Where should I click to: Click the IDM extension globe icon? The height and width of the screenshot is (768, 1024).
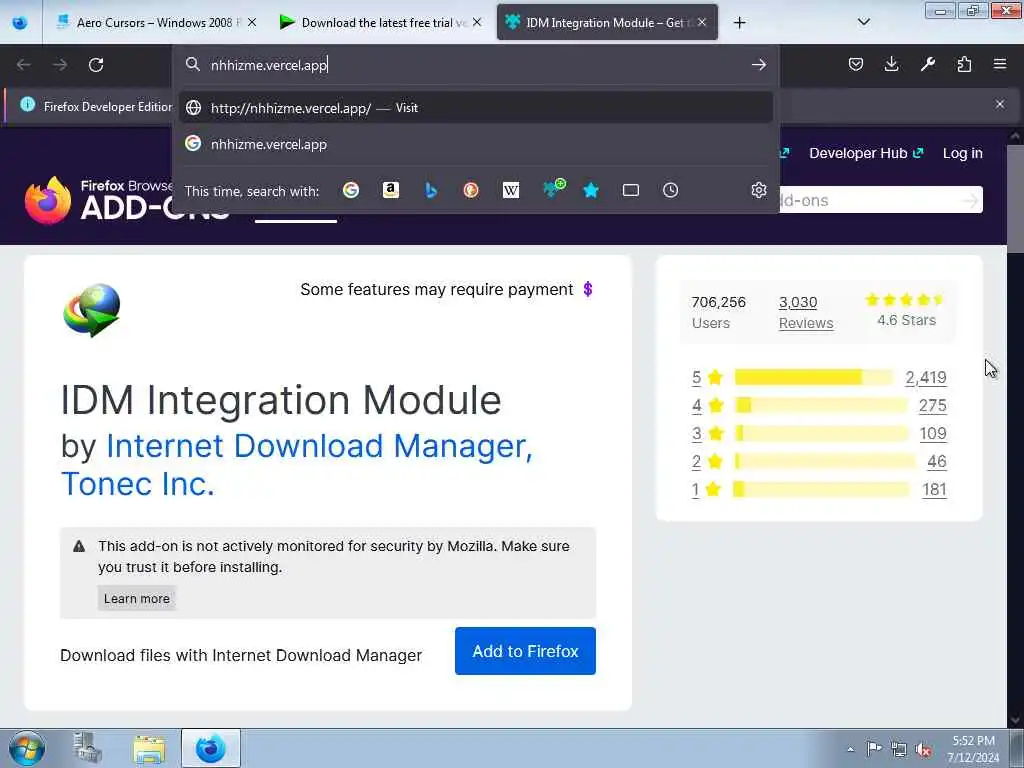point(91,310)
